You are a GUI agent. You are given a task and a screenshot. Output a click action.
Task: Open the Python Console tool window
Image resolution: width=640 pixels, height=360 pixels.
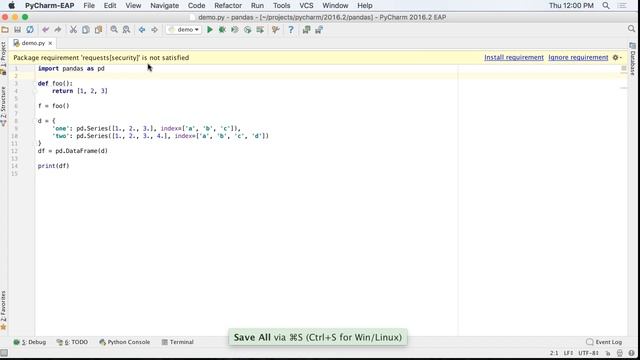(x=124, y=342)
